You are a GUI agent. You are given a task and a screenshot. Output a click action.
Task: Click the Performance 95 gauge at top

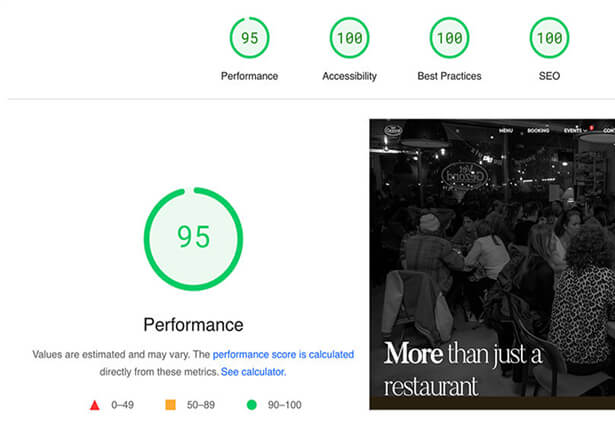coord(249,38)
